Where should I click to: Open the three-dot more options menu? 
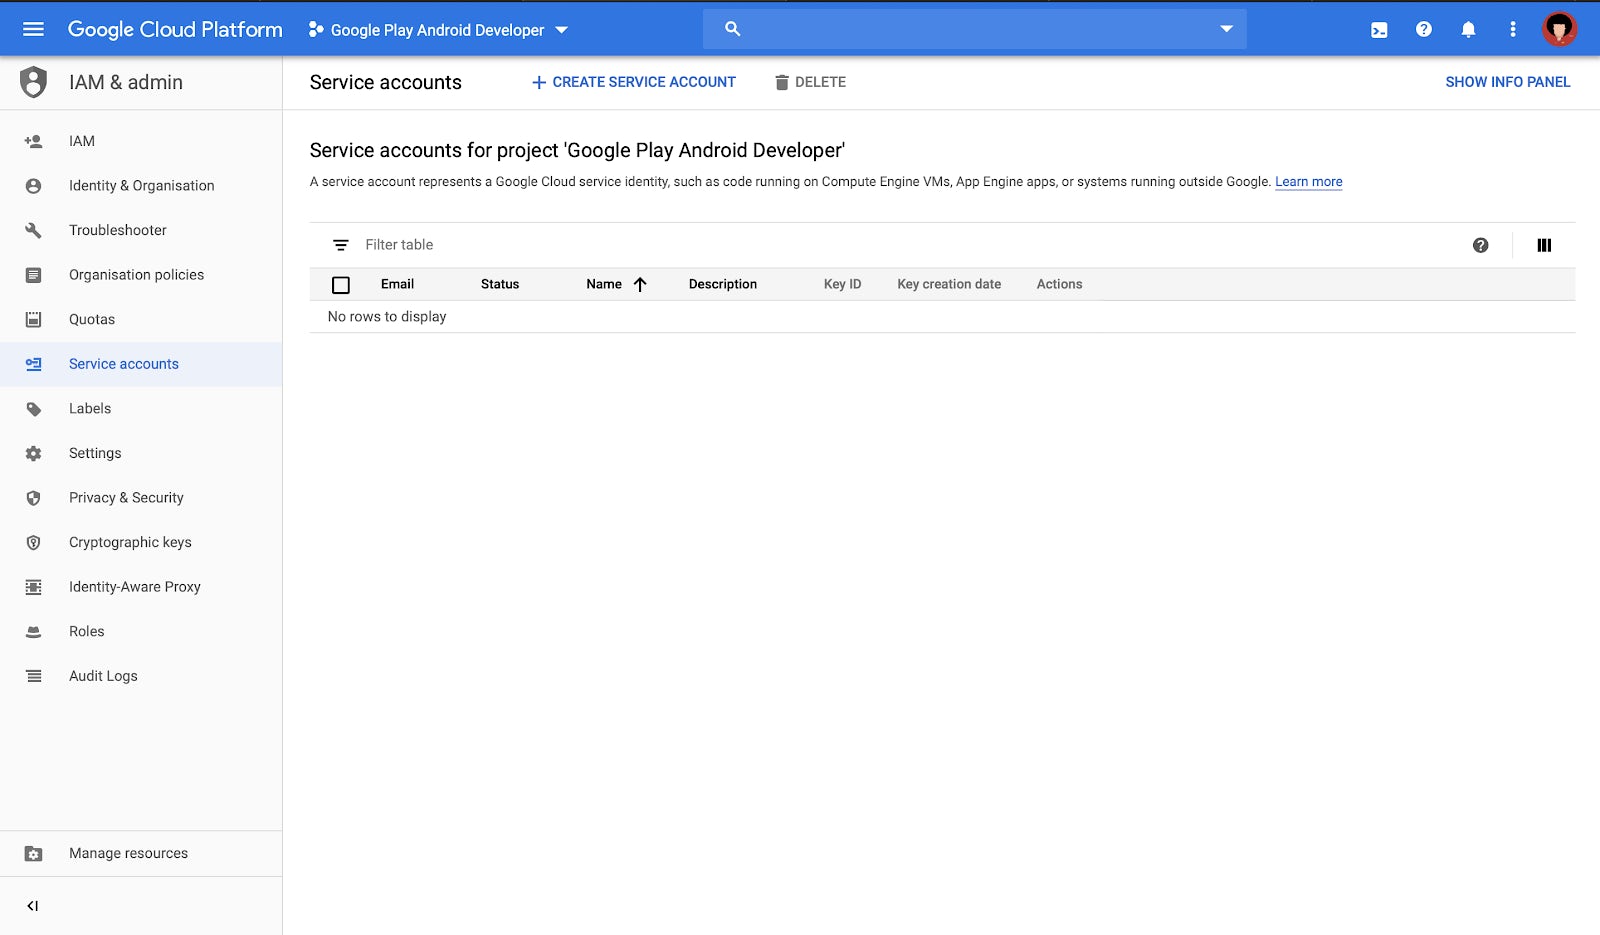click(1512, 30)
